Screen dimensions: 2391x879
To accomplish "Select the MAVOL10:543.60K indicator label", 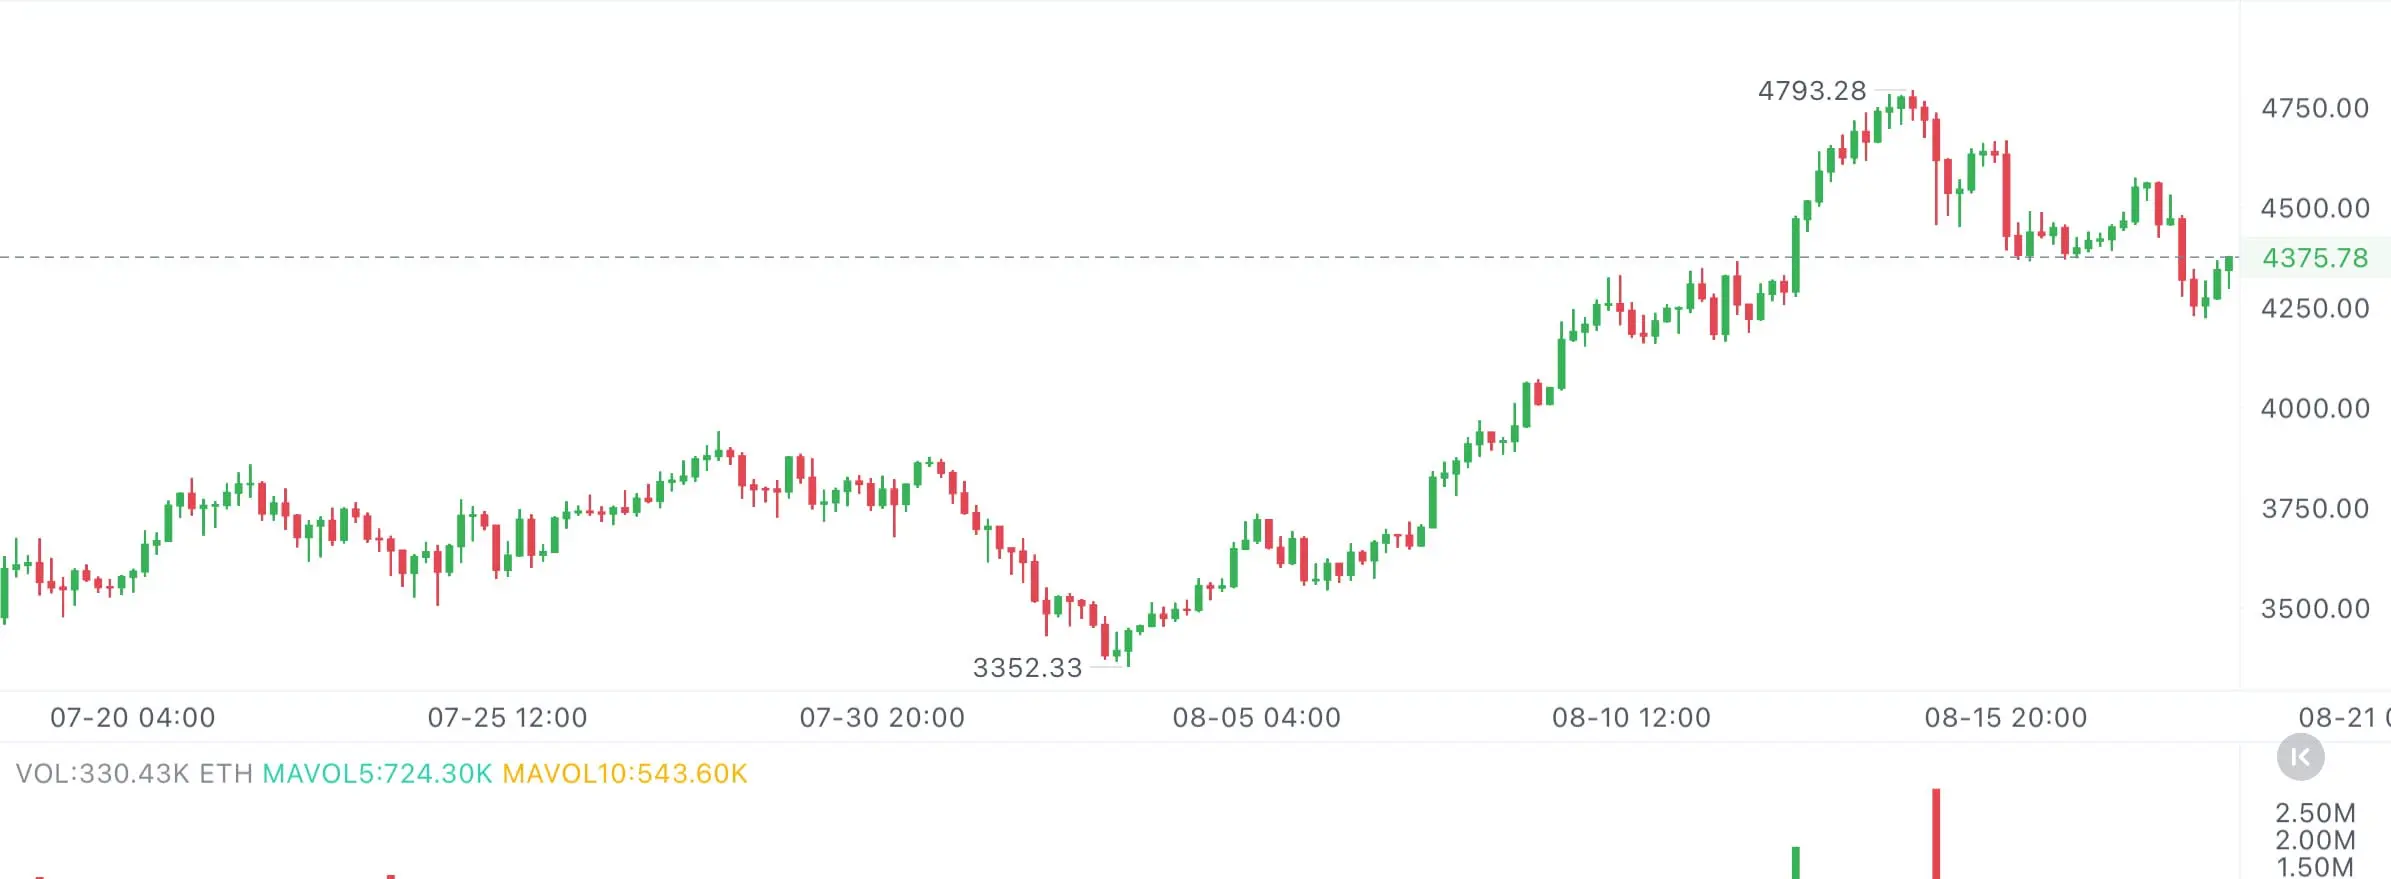I will 625,774.
